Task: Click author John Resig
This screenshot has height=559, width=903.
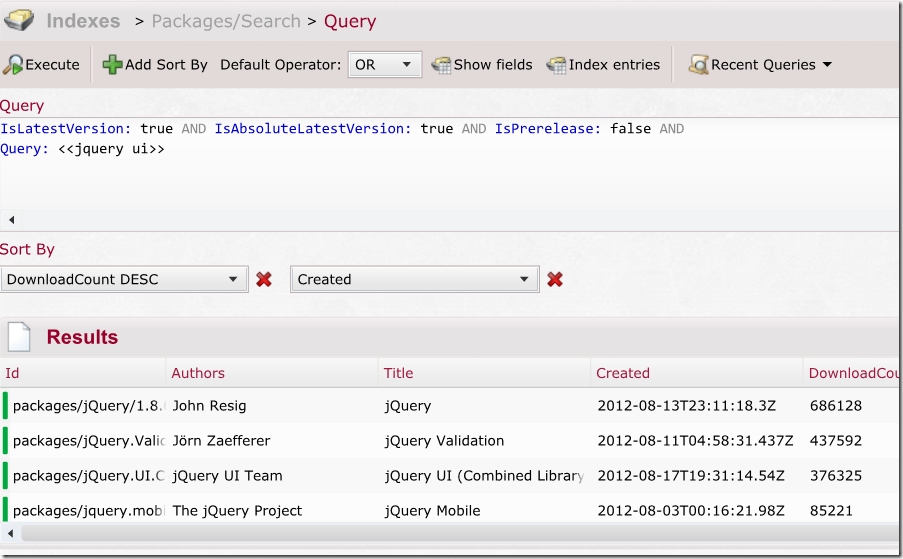Action: (x=209, y=406)
